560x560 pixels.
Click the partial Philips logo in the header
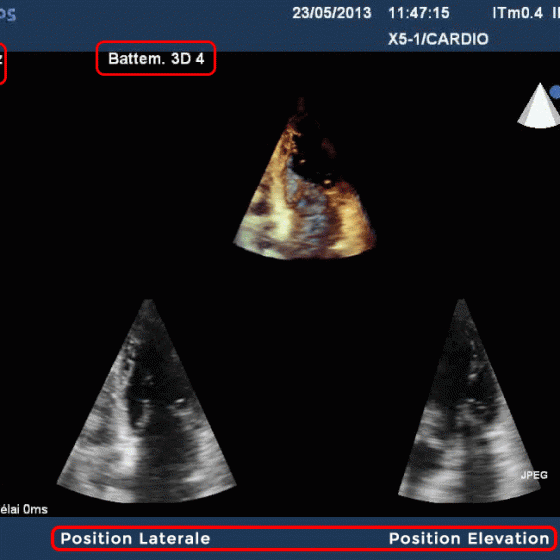(8, 14)
